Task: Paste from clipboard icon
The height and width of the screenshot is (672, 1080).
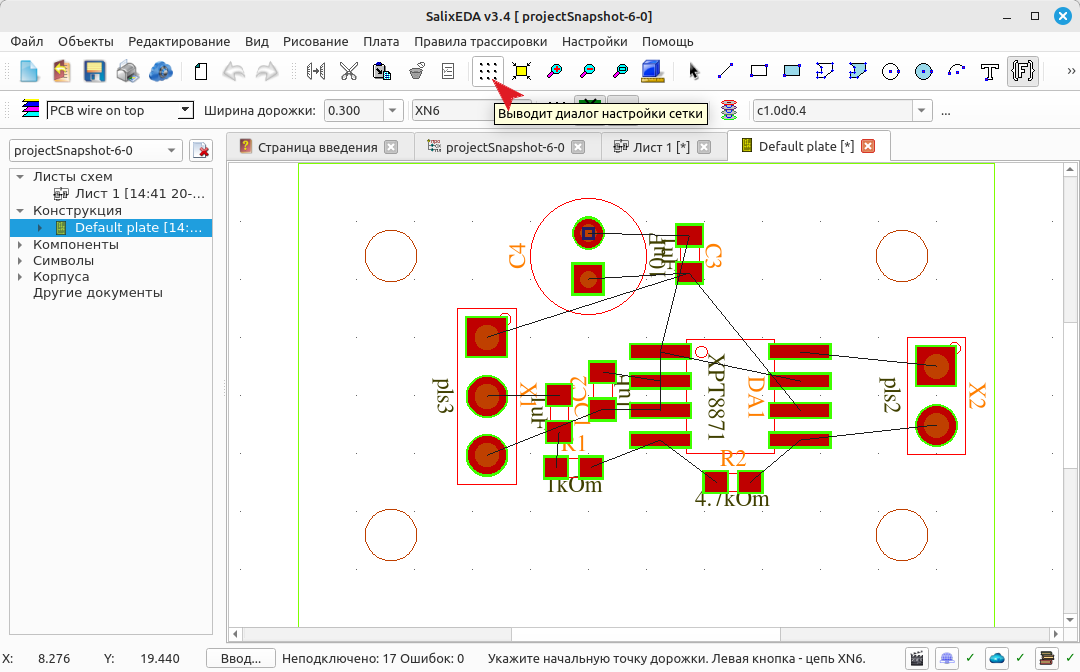Action: (382, 71)
